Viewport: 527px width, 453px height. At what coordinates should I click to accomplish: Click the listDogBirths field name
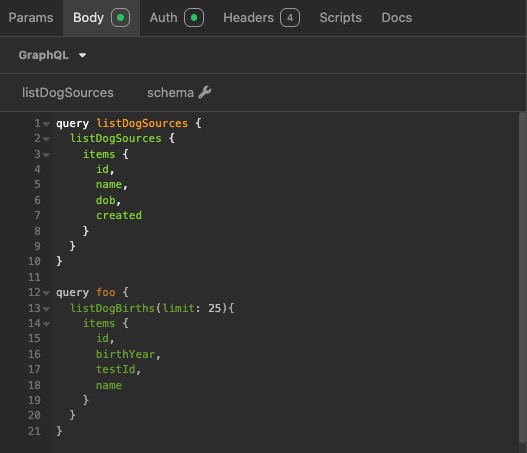click(112, 308)
